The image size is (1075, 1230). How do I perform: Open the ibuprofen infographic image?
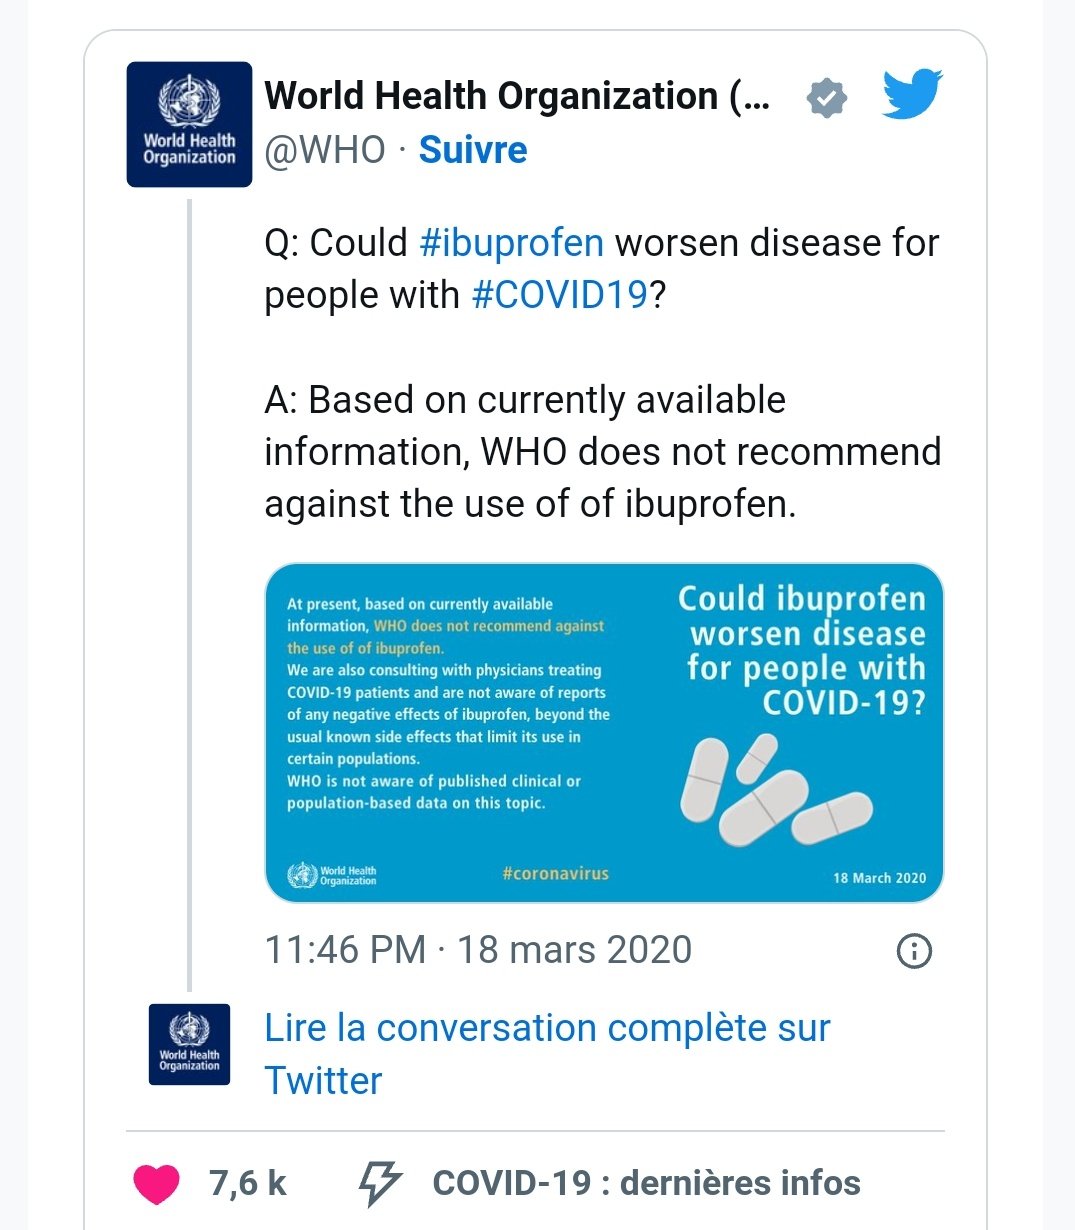(x=604, y=733)
